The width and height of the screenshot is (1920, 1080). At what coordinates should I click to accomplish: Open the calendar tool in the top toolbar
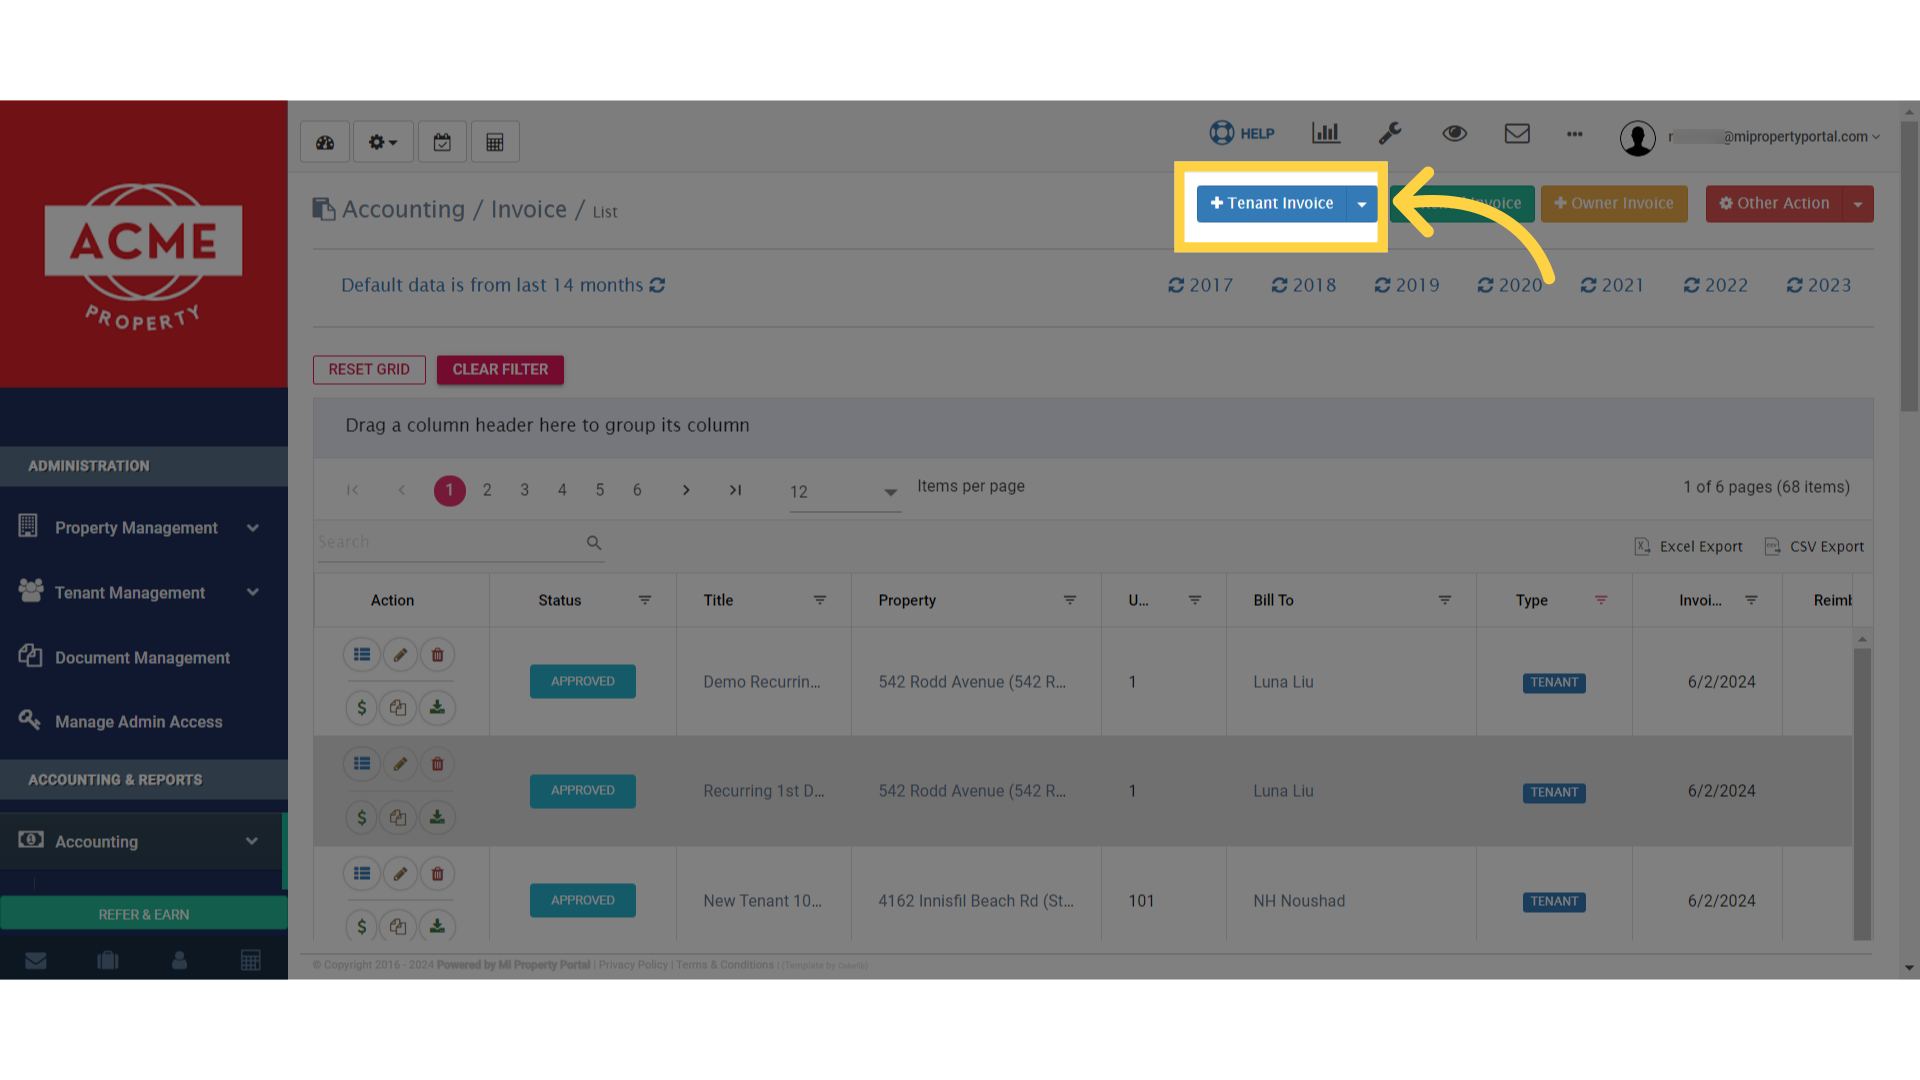pyautogui.click(x=442, y=141)
